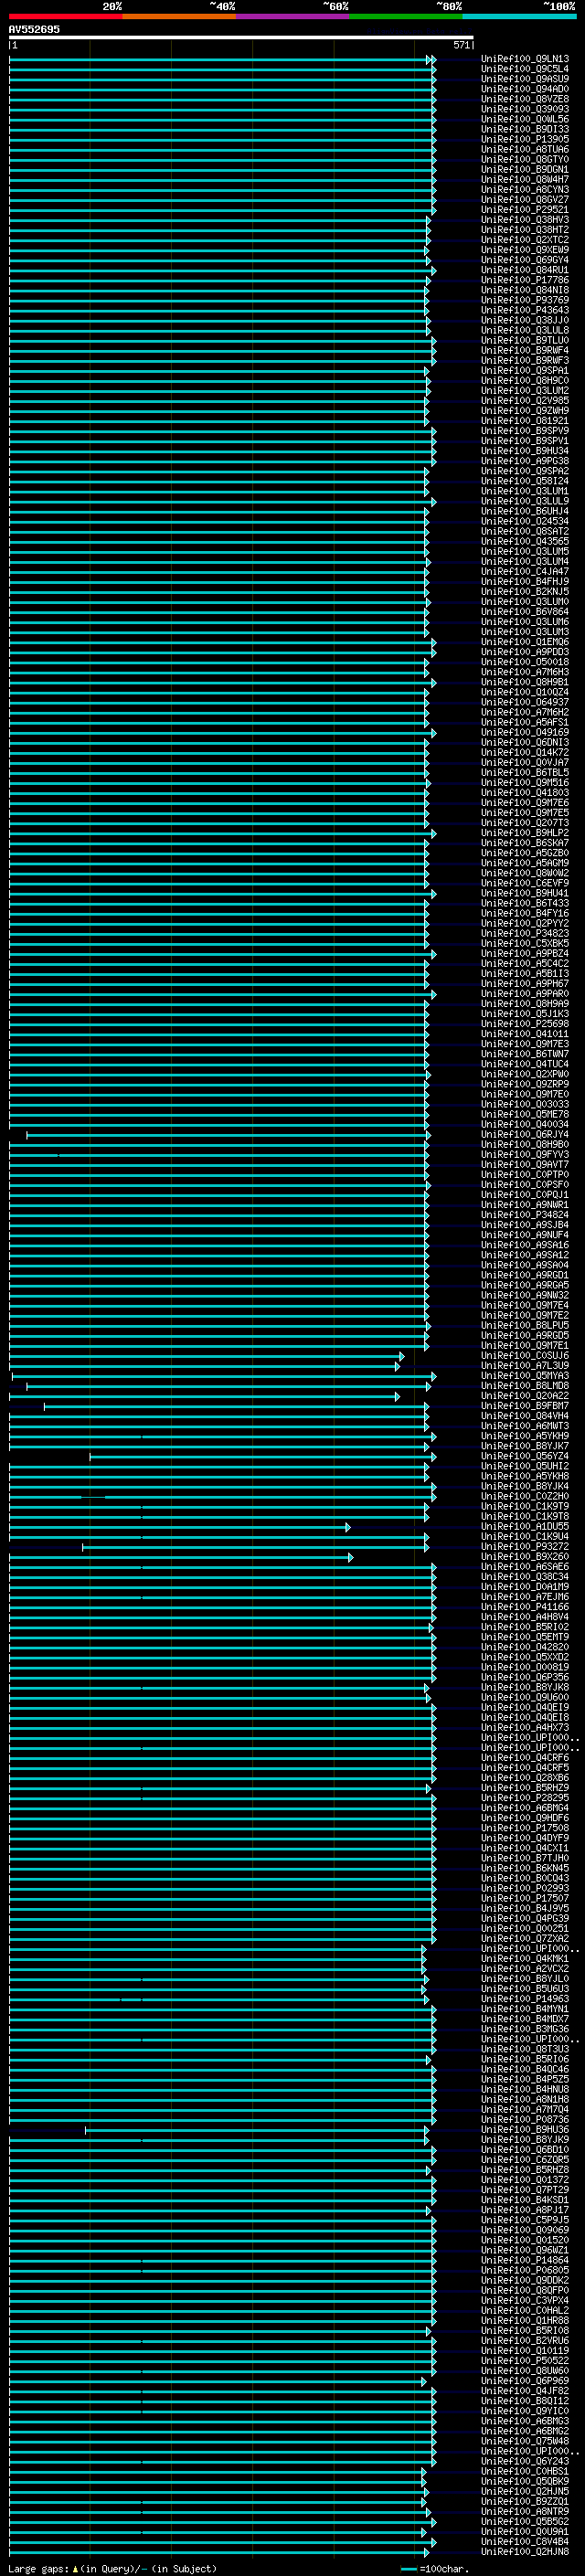Select the purple ~60% identity legend segment
Screen dimensions: 585x2576
pyautogui.click(x=293, y=16)
